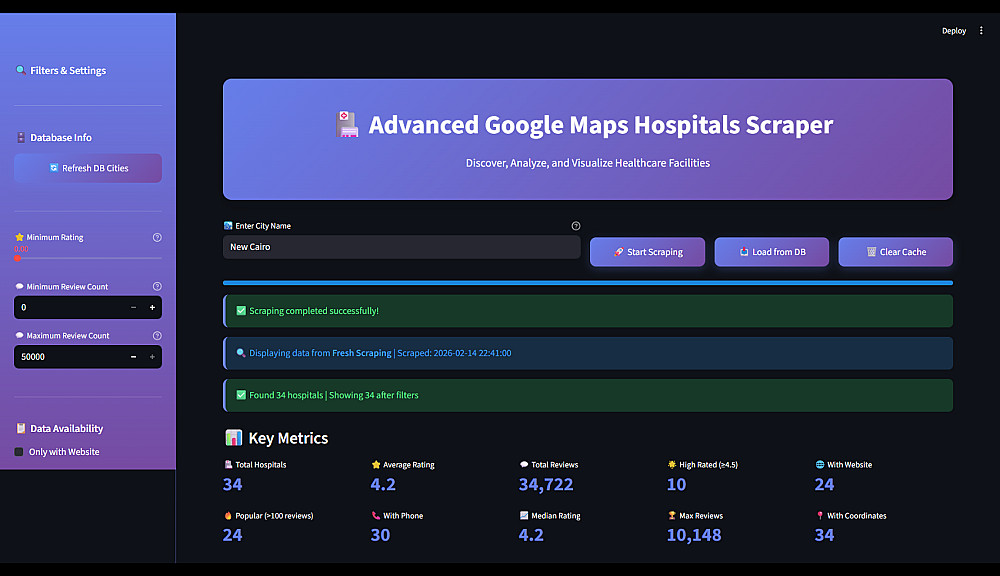Click the Total Reviews value 34,722
The image size is (1000, 576).
(546, 484)
